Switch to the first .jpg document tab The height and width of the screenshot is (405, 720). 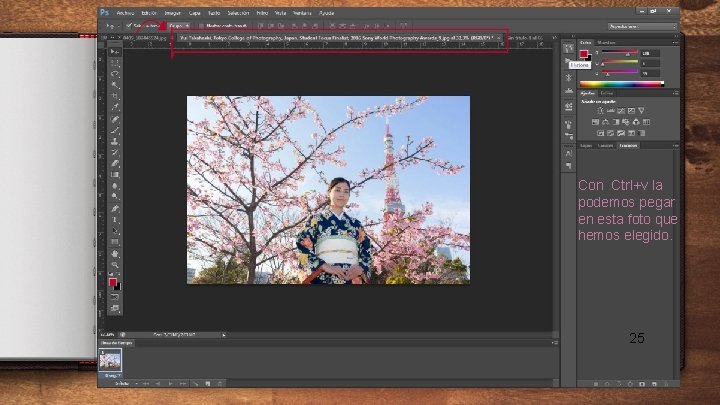coord(143,38)
